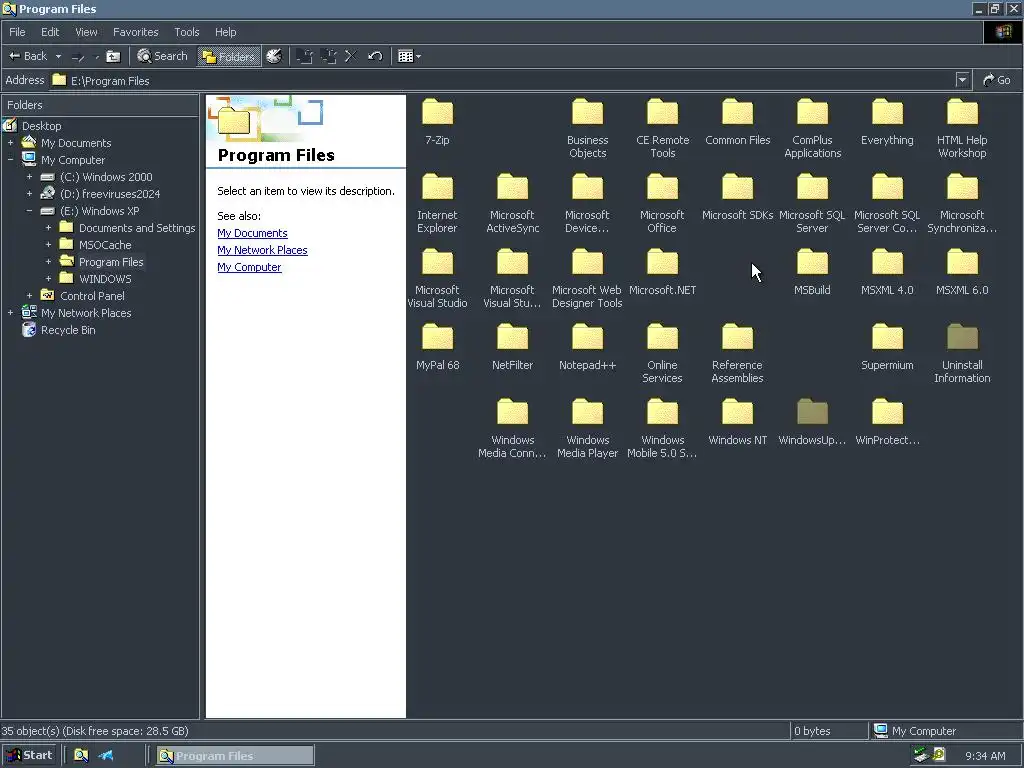Image resolution: width=1024 pixels, height=768 pixels.
Task: Open the Favorites menu
Action: [135, 32]
